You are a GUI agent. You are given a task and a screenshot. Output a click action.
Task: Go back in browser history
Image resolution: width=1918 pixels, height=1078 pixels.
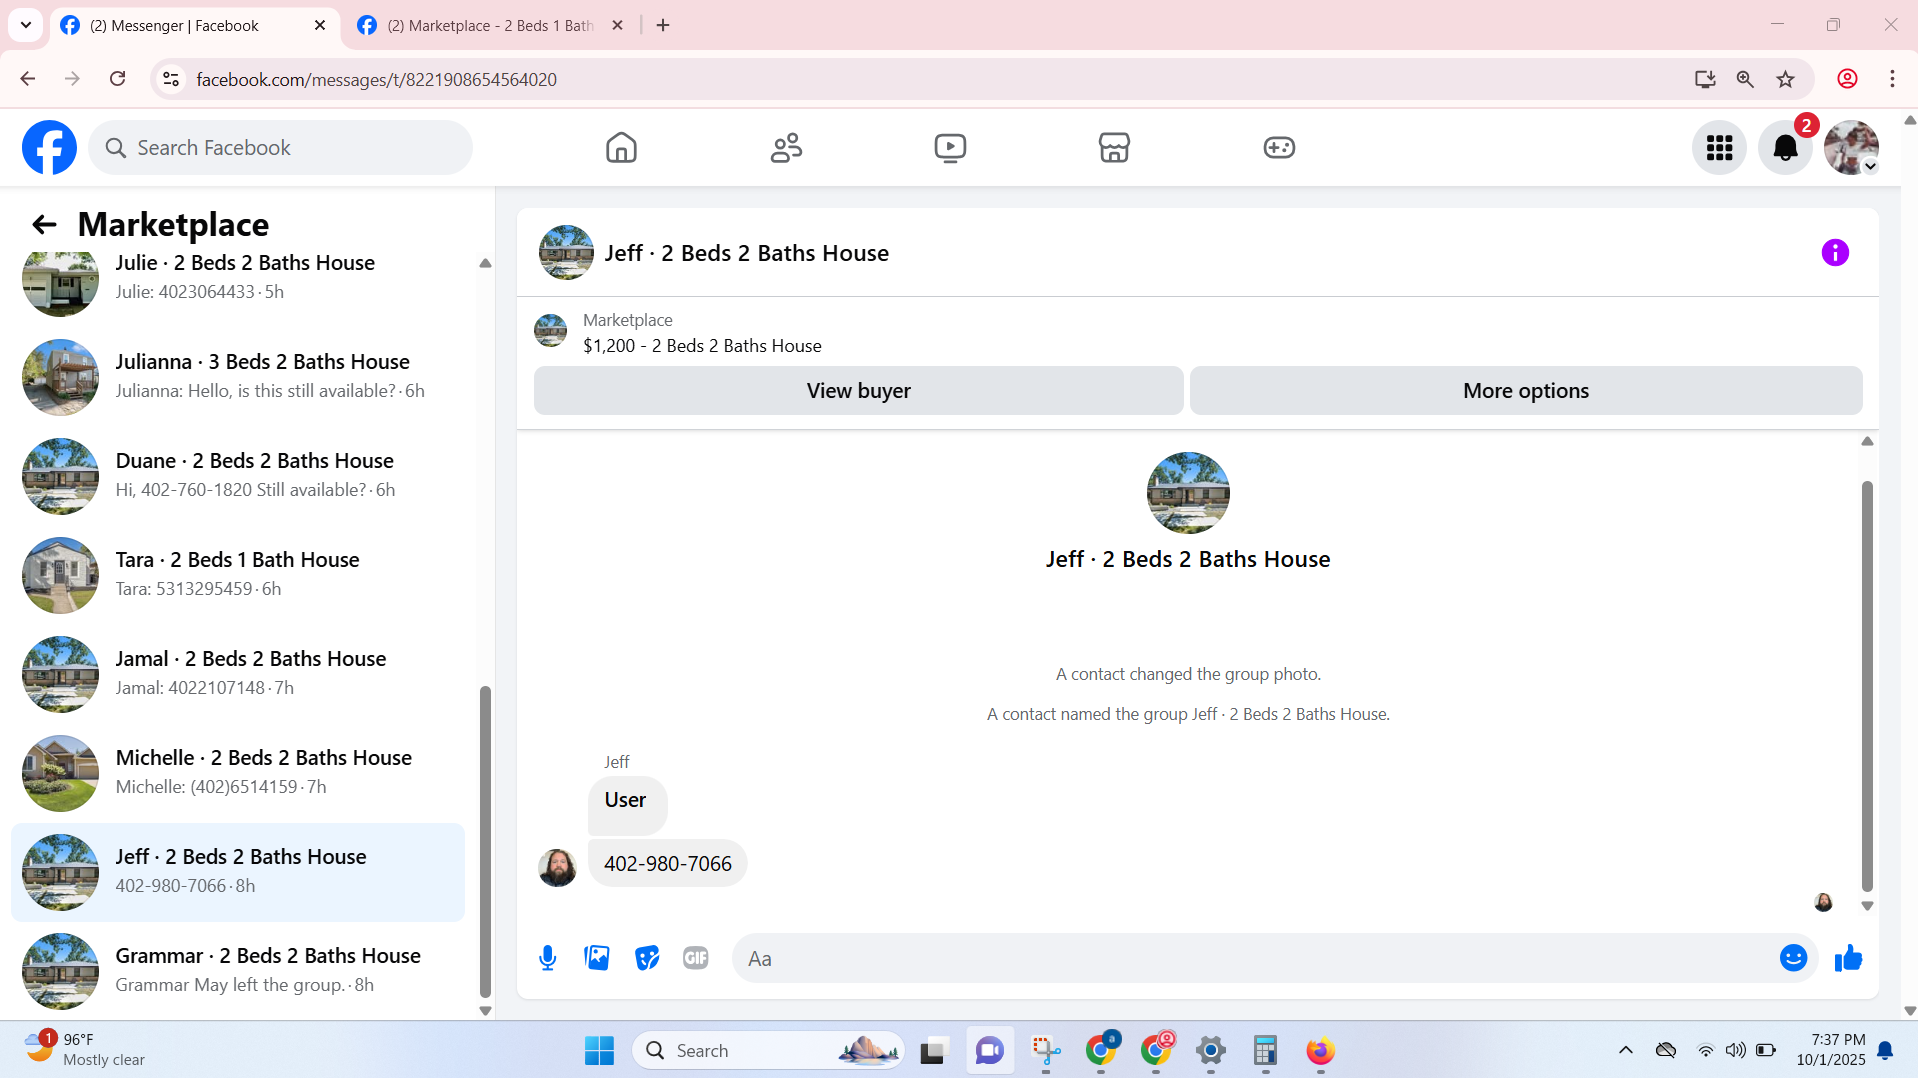[x=28, y=79]
